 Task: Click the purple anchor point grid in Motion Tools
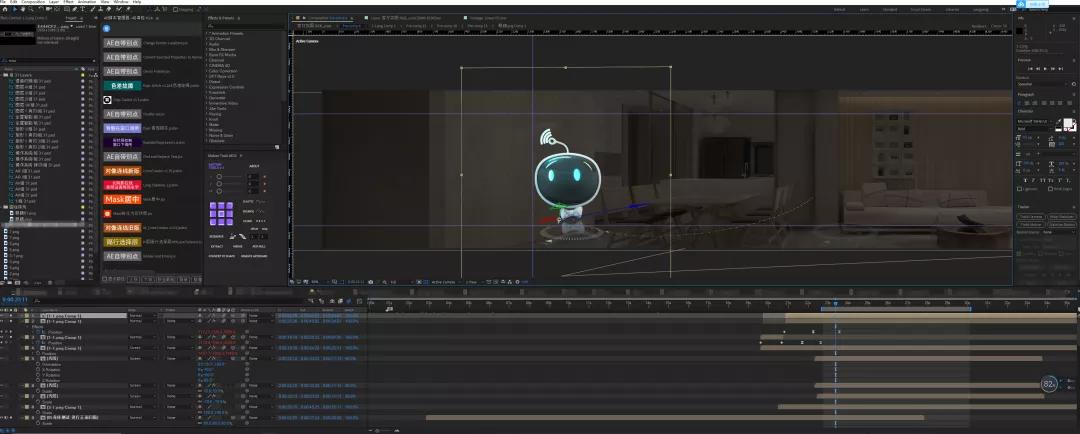pyautogui.click(x=222, y=214)
